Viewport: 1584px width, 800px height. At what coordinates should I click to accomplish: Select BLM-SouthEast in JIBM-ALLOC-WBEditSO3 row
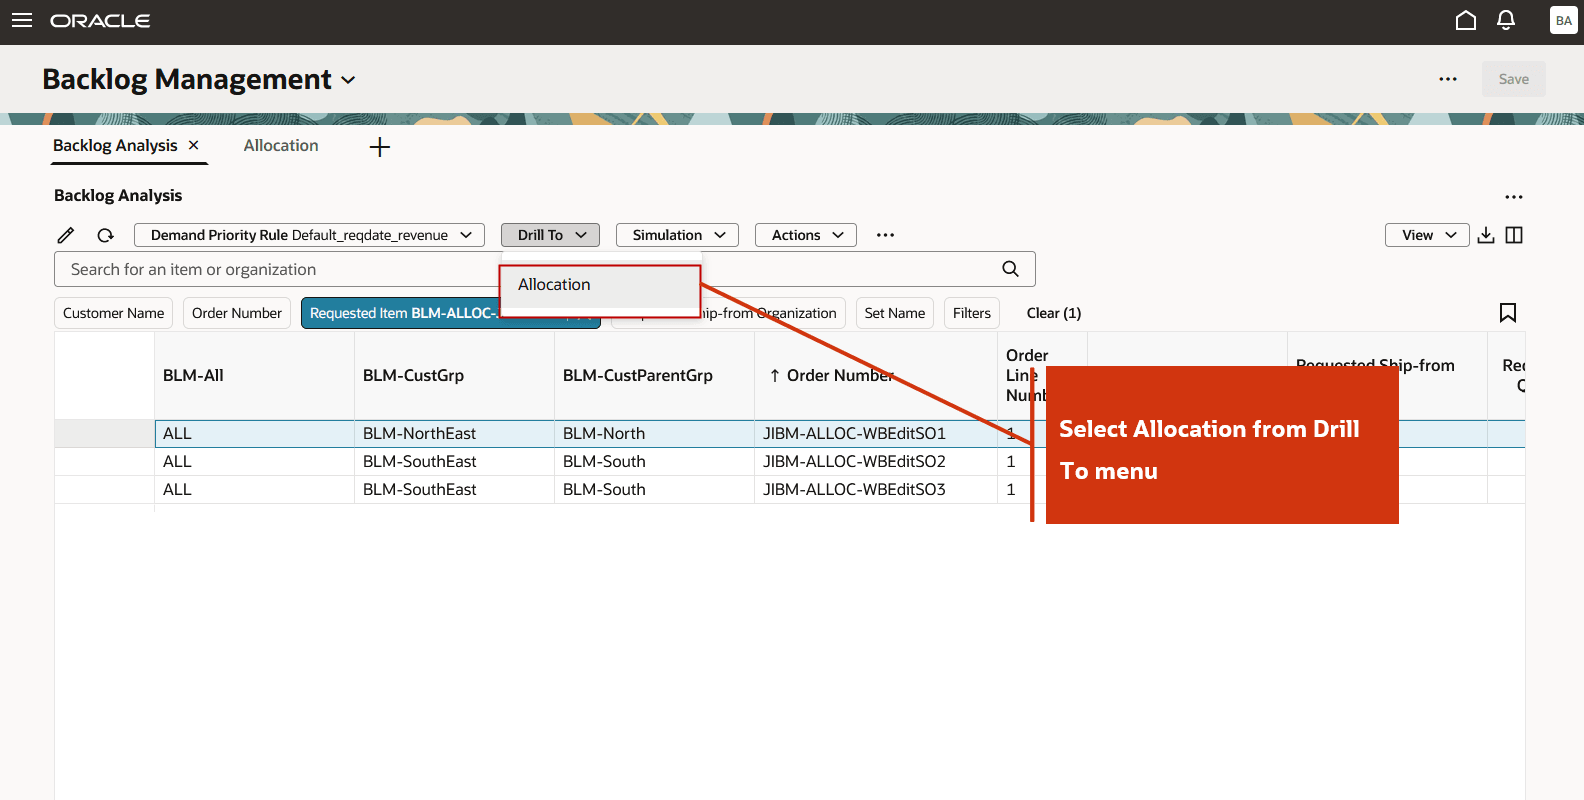click(x=454, y=489)
